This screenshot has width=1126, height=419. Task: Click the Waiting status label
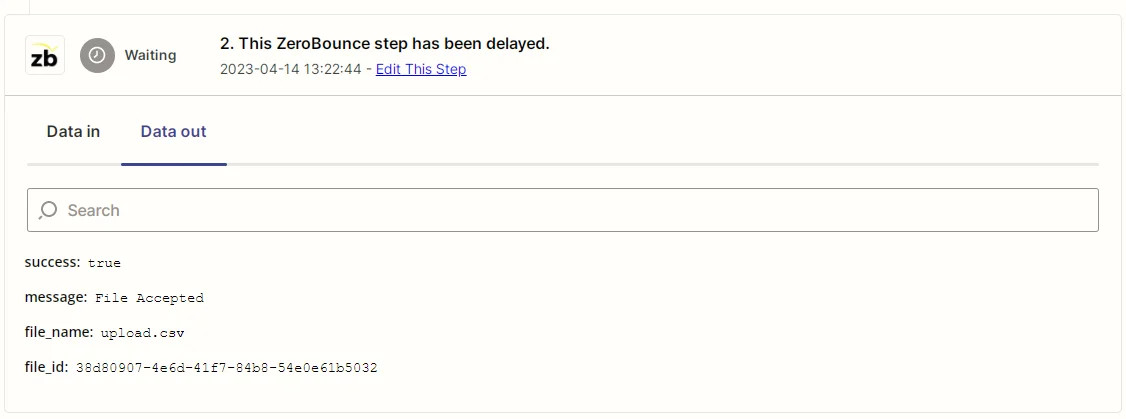point(150,55)
